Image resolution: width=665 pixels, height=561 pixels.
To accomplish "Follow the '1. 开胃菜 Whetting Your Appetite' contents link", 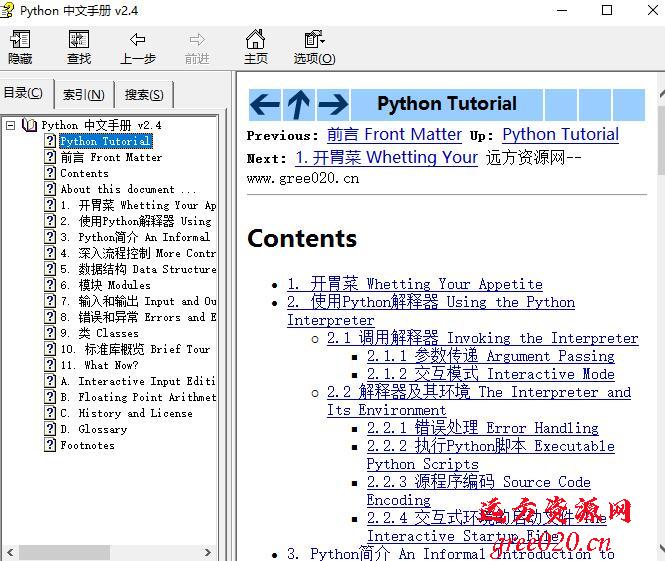I will (414, 284).
